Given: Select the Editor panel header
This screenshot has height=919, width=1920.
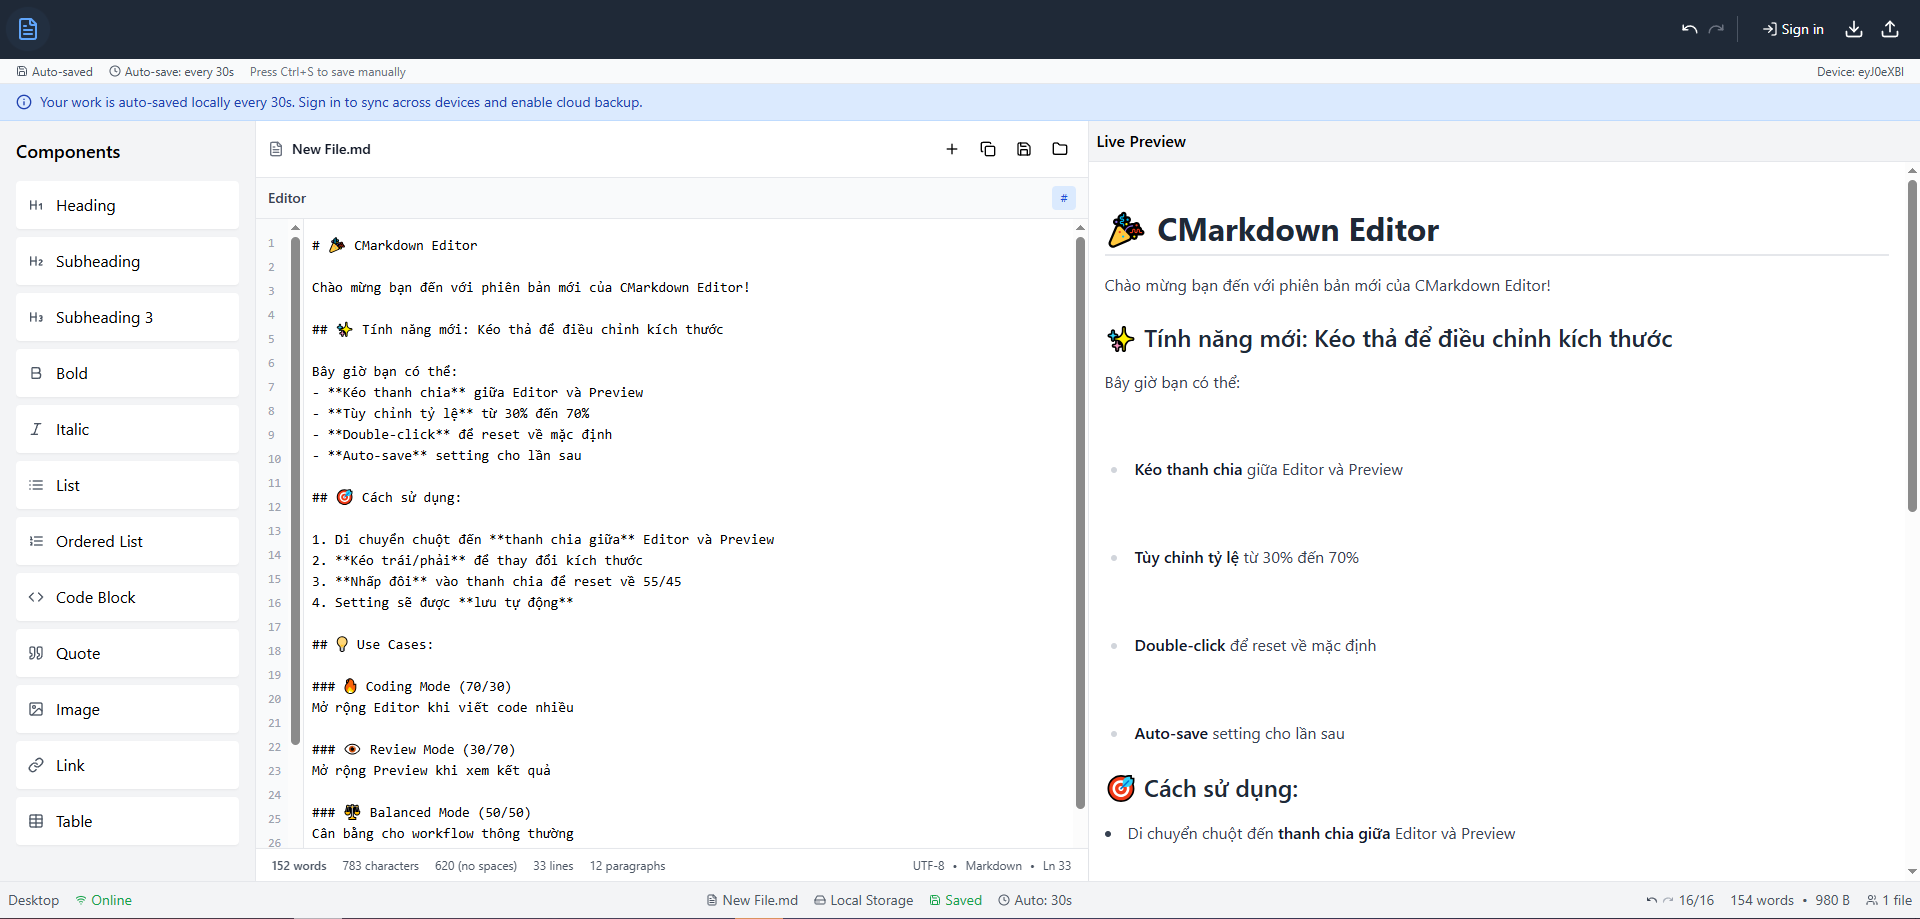Looking at the screenshot, I should click(286, 198).
